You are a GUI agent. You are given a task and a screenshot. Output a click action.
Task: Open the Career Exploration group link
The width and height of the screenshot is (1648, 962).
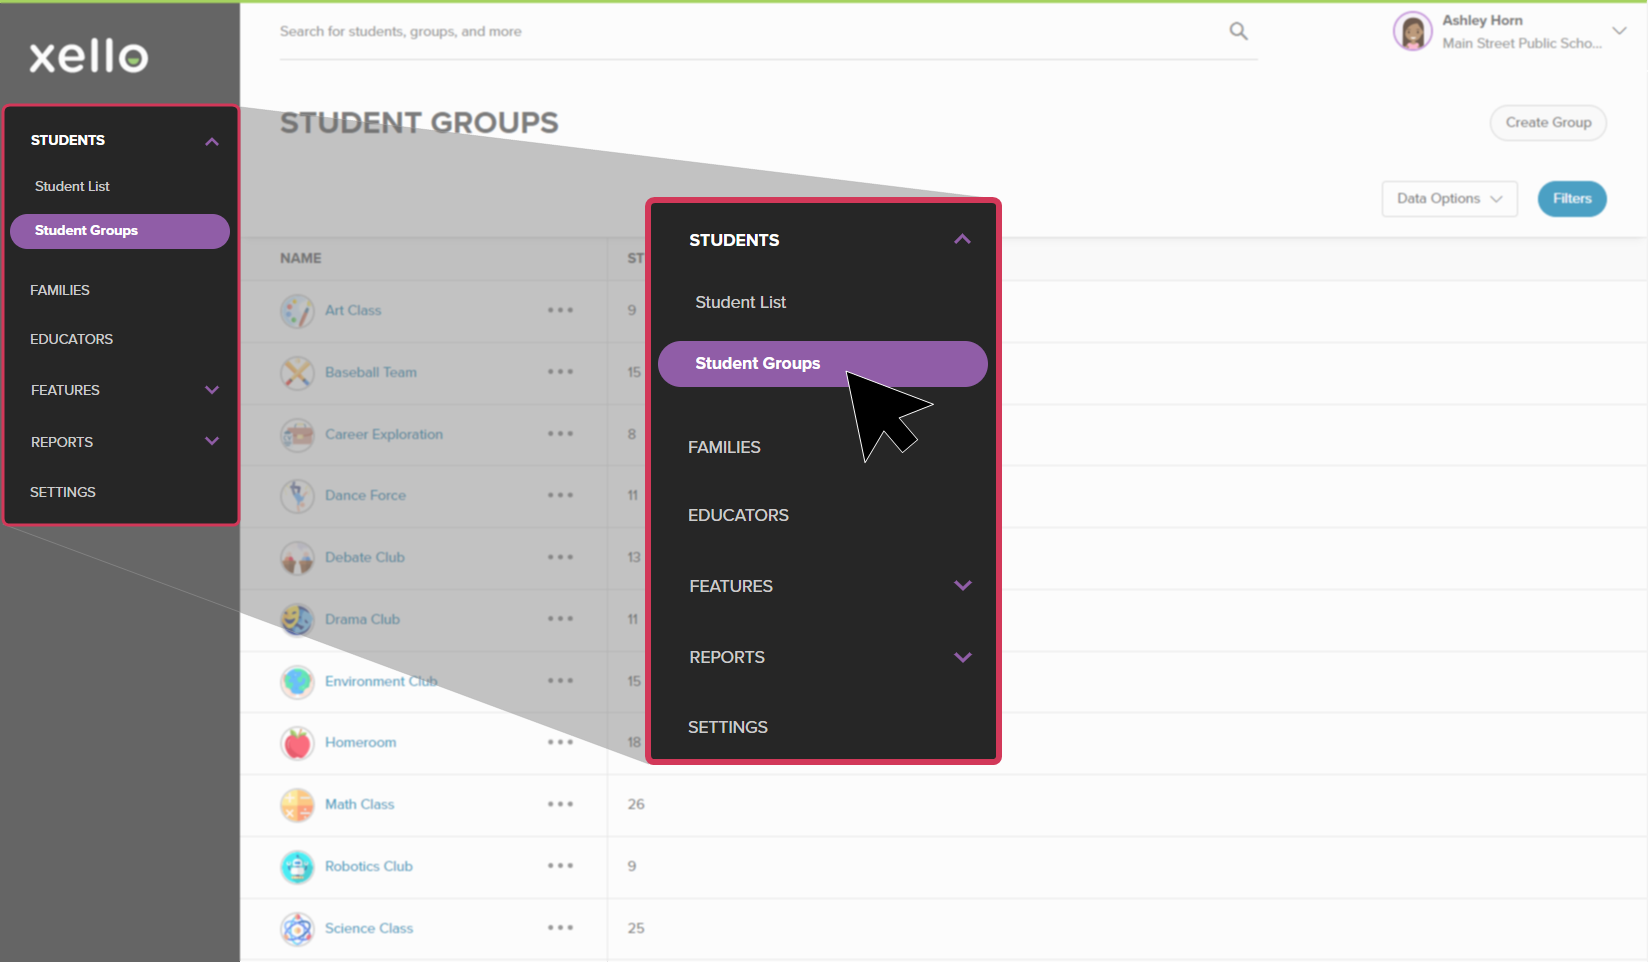[x=384, y=434]
